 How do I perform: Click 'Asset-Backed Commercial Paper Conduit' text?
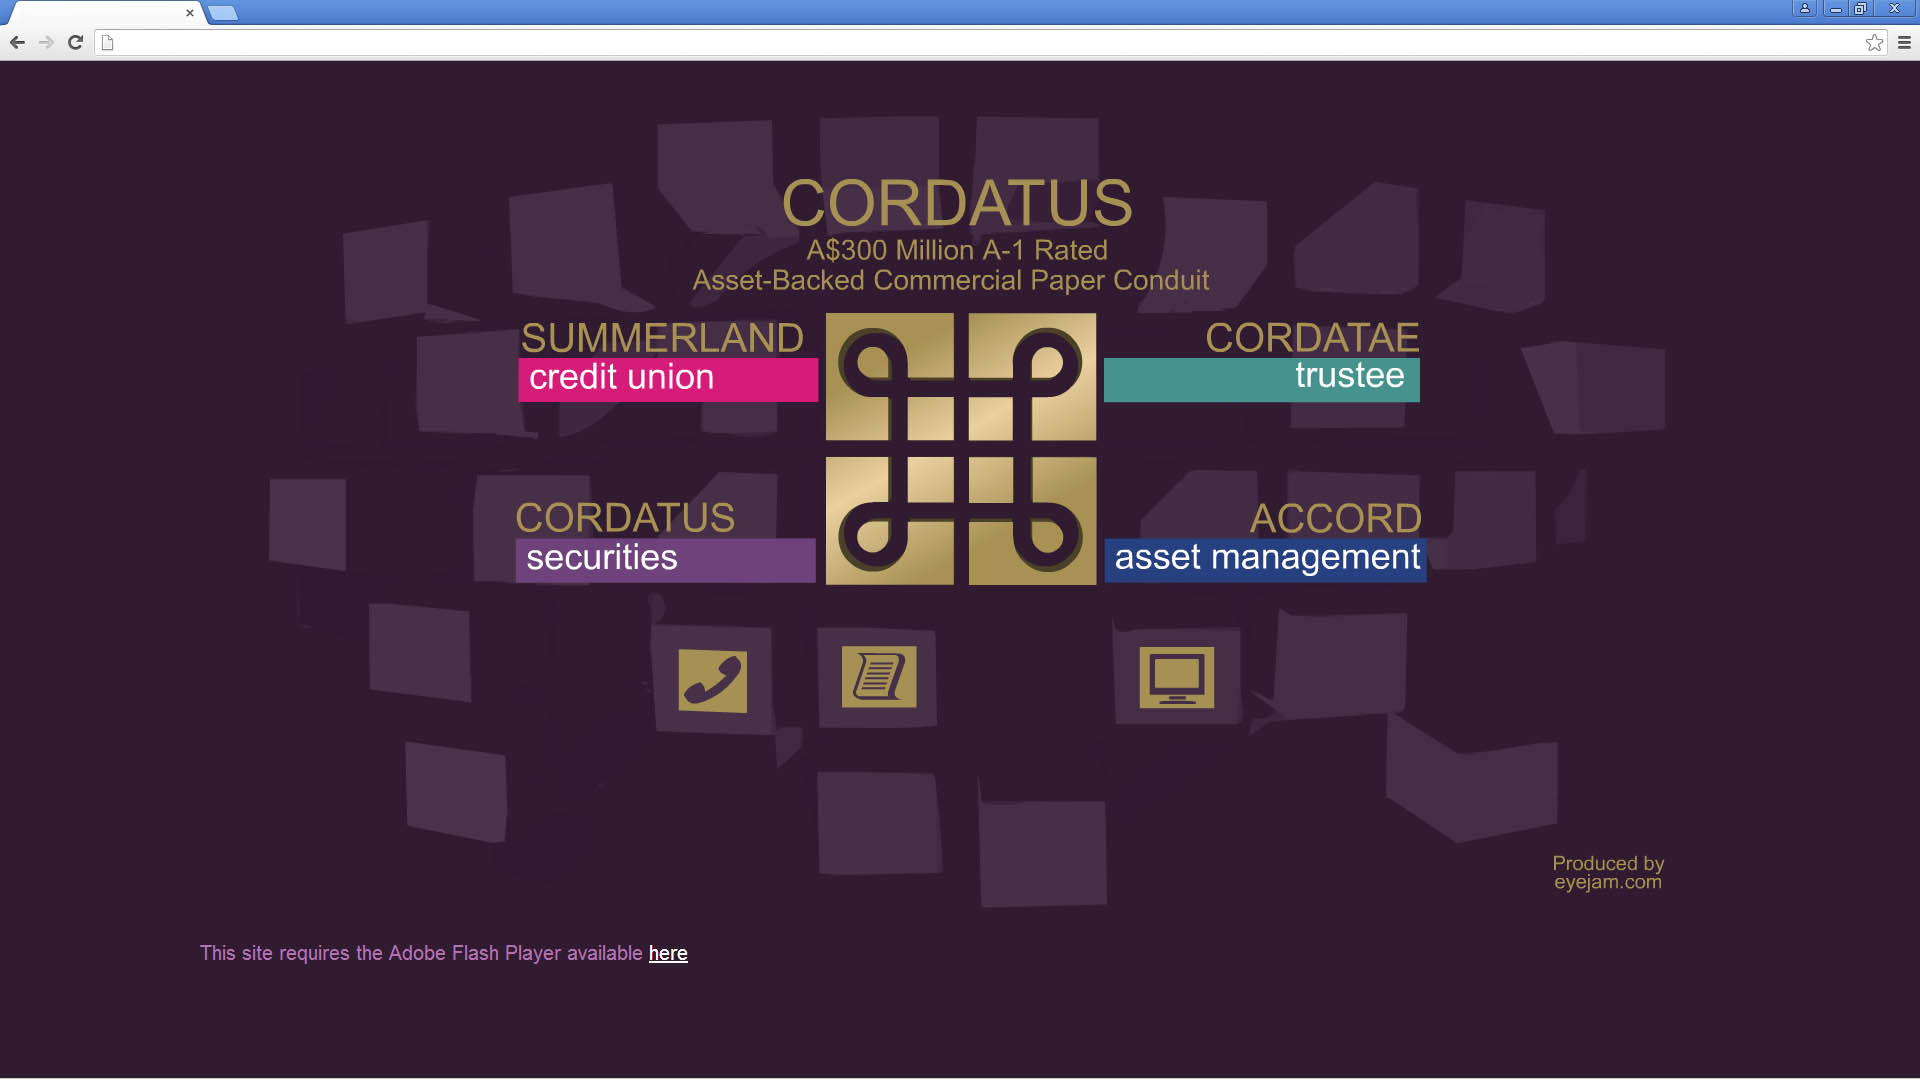tap(951, 280)
